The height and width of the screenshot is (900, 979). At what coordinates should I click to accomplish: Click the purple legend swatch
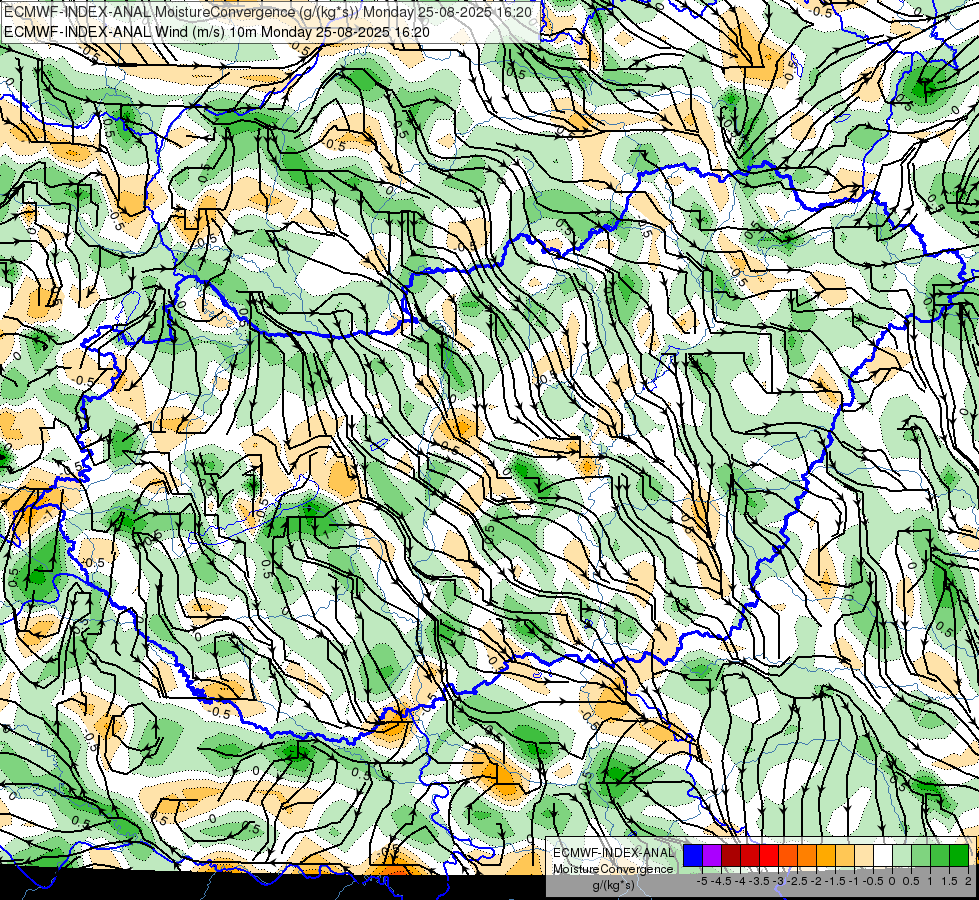(x=712, y=855)
